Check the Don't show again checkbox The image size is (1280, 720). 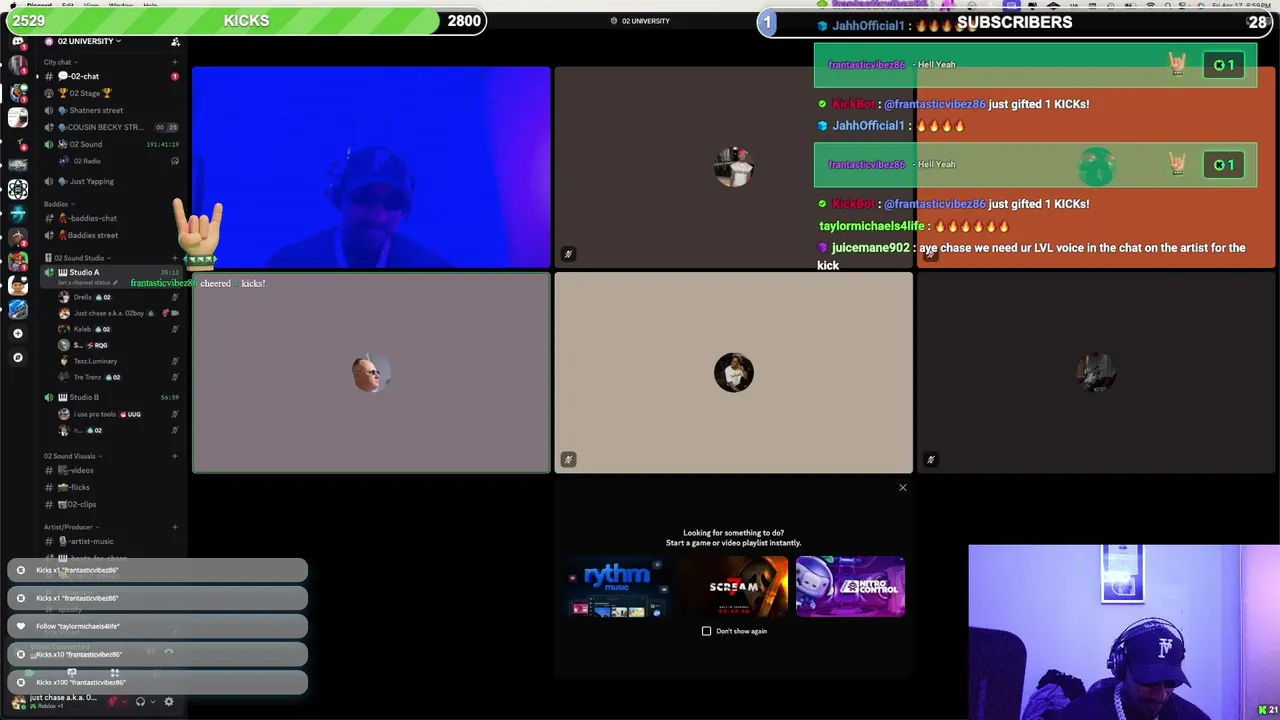tap(706, 631)
